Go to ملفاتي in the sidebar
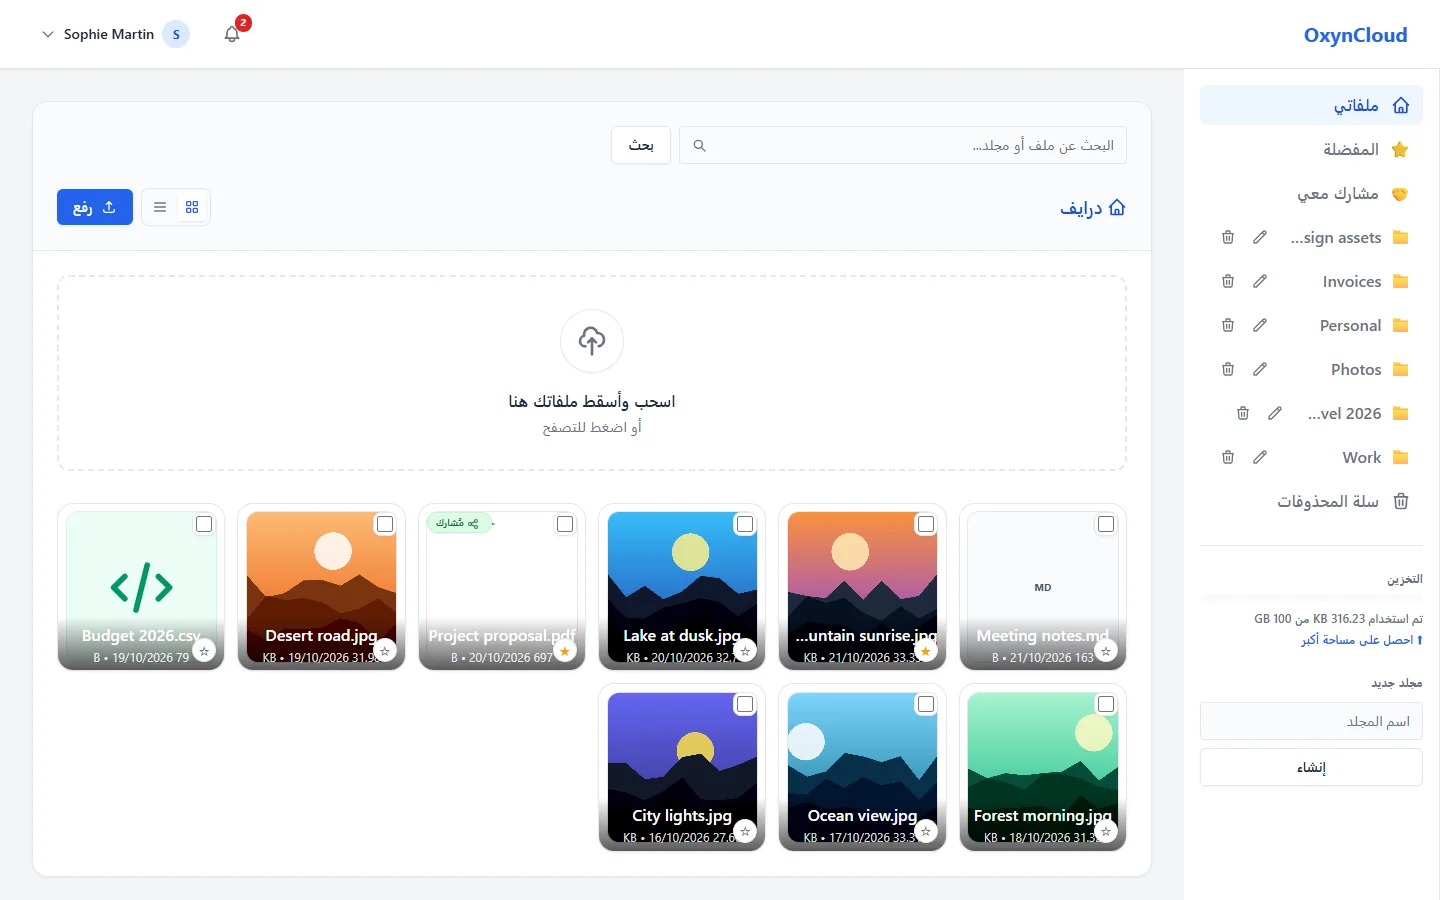 (1311, 105)
